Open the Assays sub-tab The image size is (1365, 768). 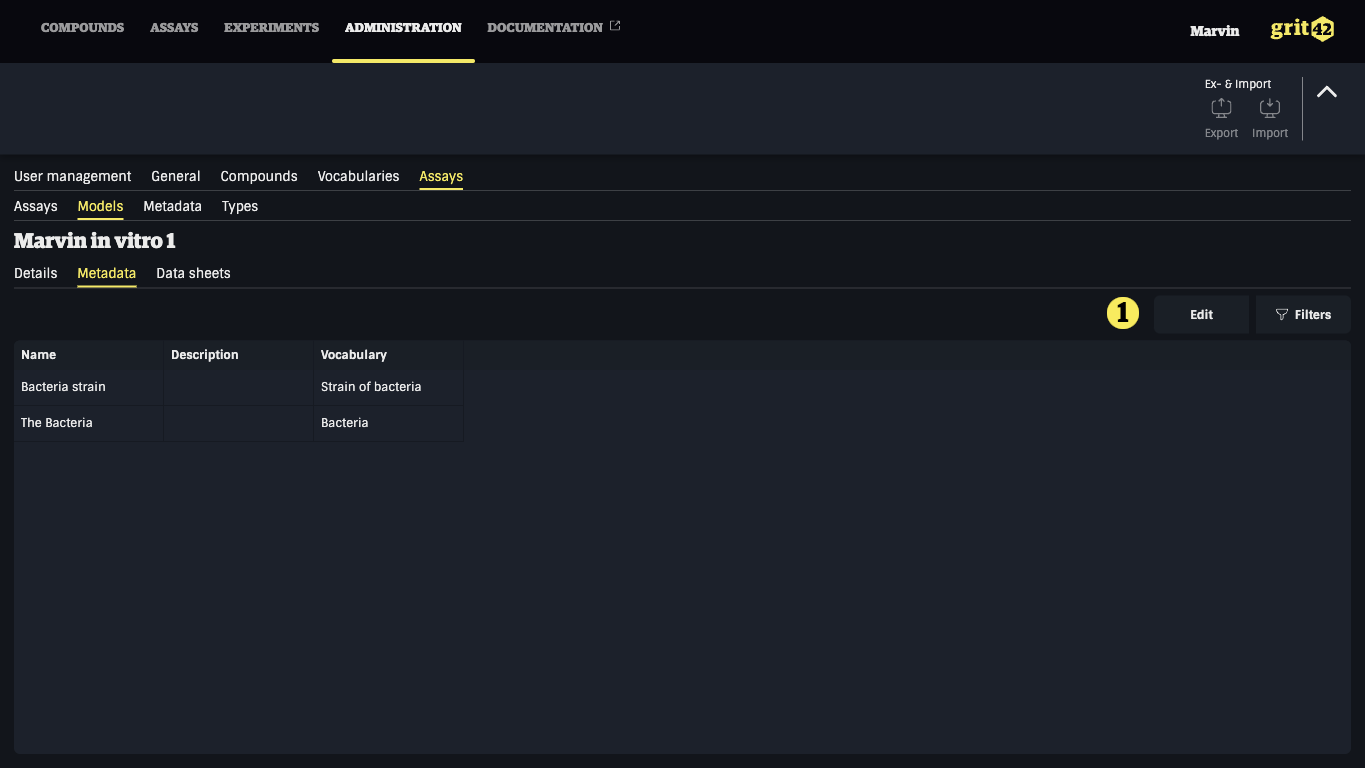tap(36, 206)
